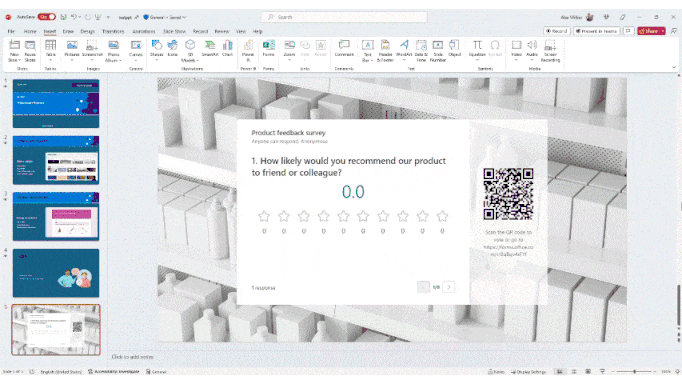Insert a Table
The image size is (682, 384).
click(x=50, y=49)
